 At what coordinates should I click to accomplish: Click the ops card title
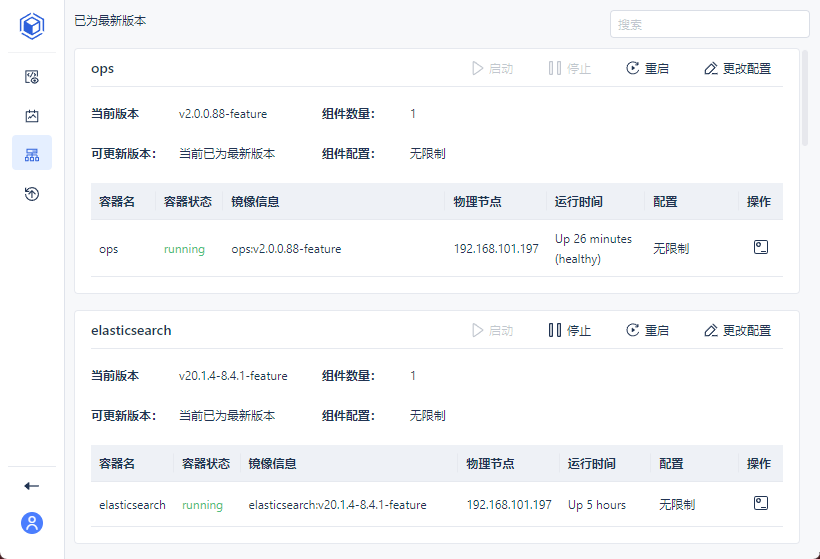(x=102, y=69)
